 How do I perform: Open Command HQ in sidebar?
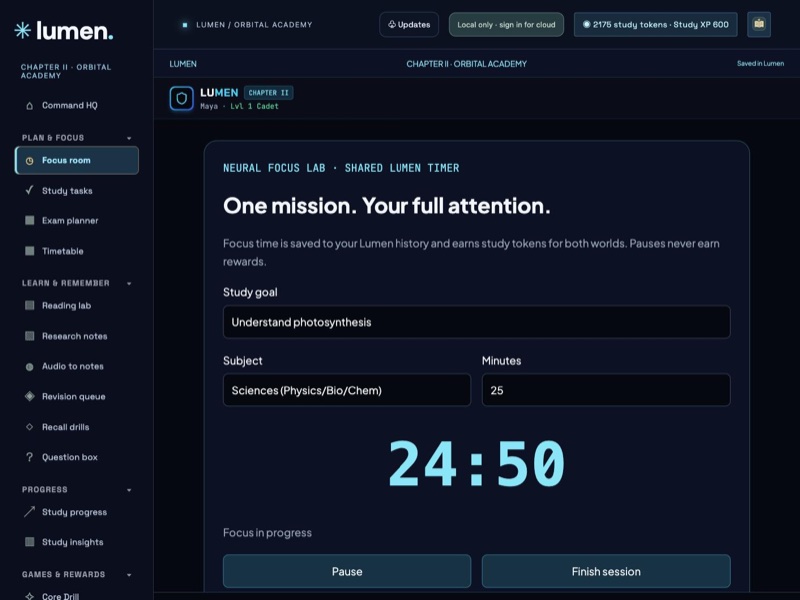[x=77, y=106]
